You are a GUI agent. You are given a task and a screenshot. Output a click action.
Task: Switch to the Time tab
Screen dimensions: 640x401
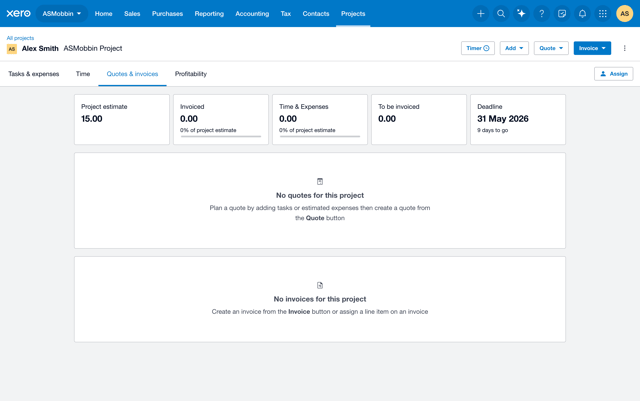click(83, 74)
